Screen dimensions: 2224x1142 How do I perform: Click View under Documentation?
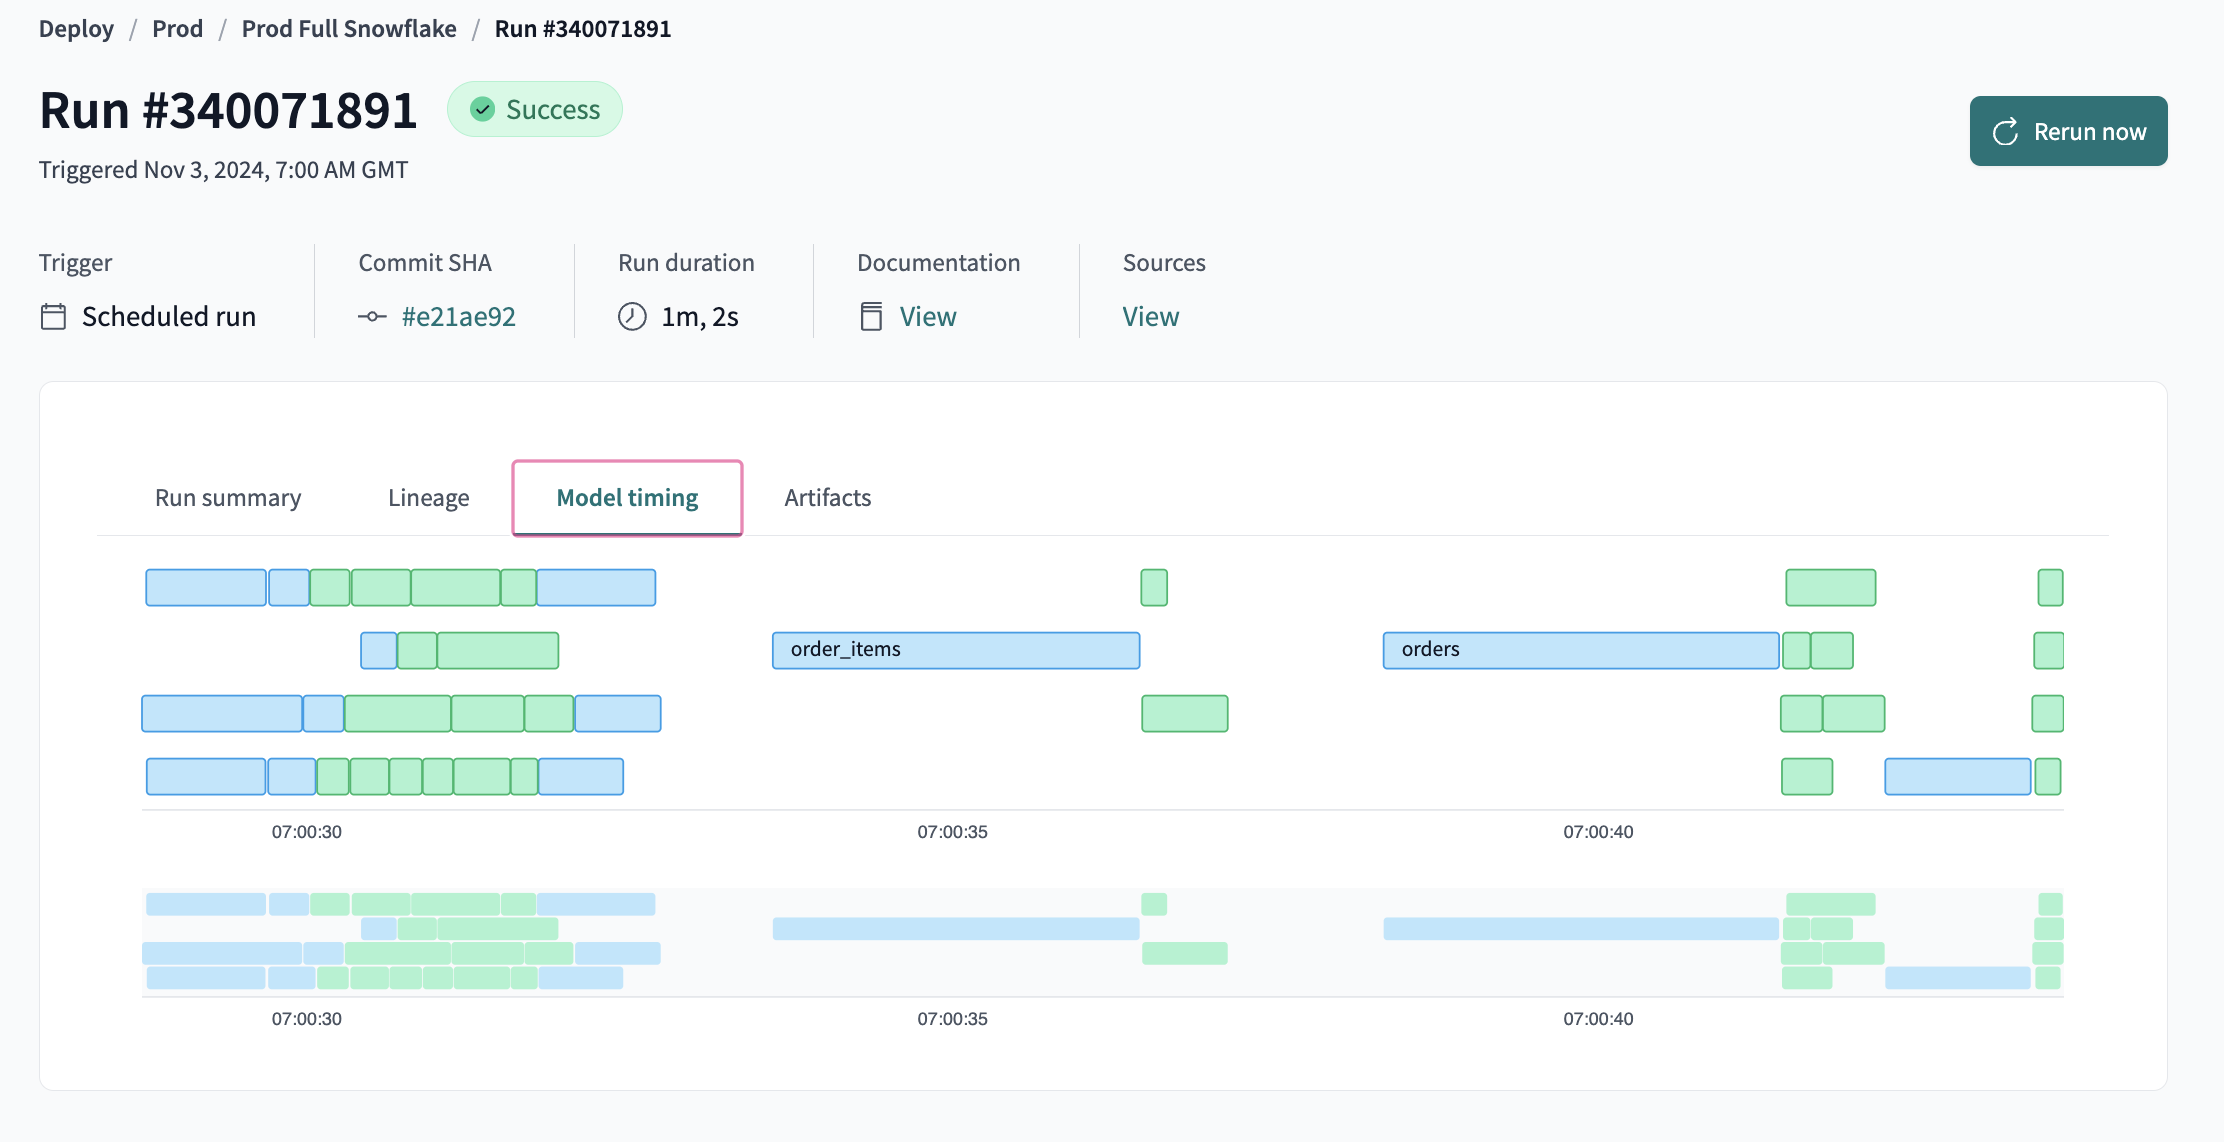[926, 315]
